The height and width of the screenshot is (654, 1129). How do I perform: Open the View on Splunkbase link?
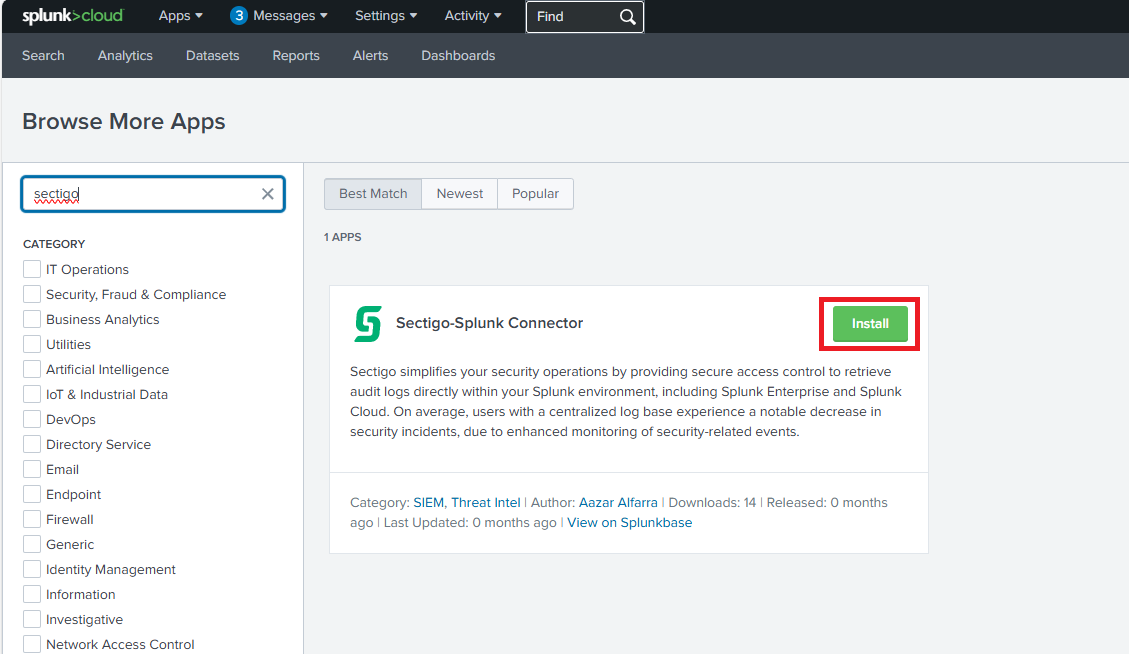pos(629,522)
